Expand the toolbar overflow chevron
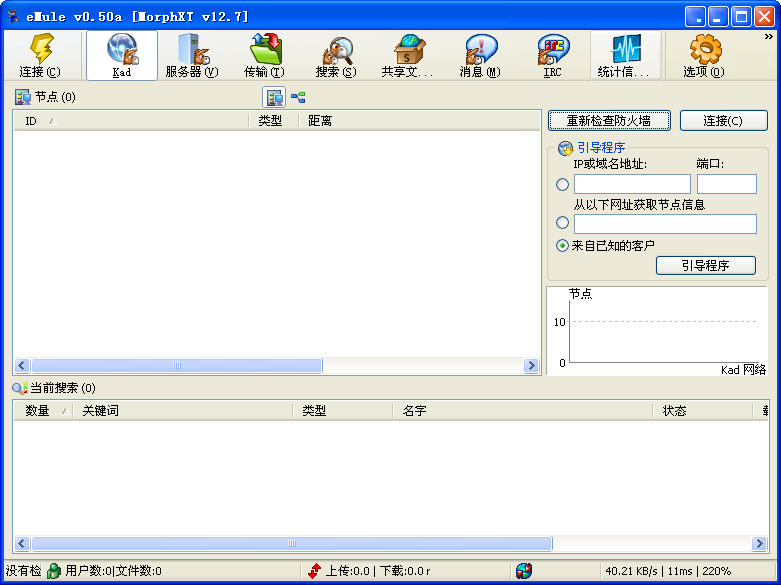The width and height of the screenshot is (781, 585). (768, 36)
